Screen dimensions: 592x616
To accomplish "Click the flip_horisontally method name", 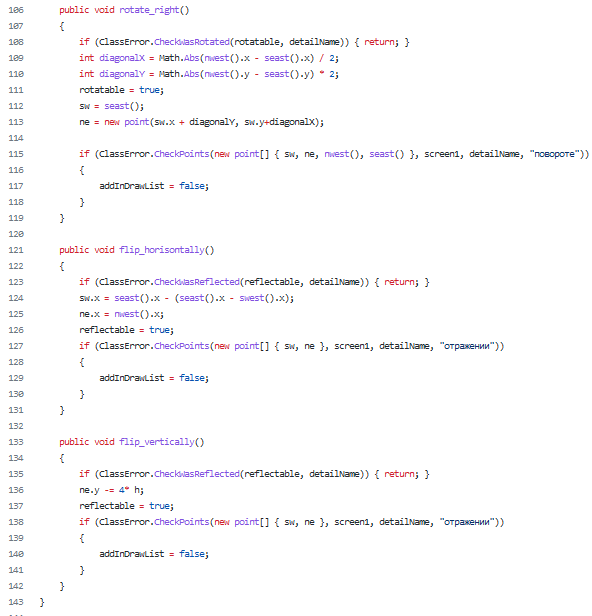I will [x=162, y=250].
